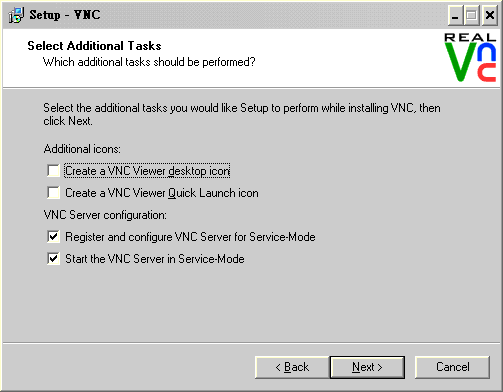Cancel the VNC setup
The image size is (503, 392).
(452, 367)
